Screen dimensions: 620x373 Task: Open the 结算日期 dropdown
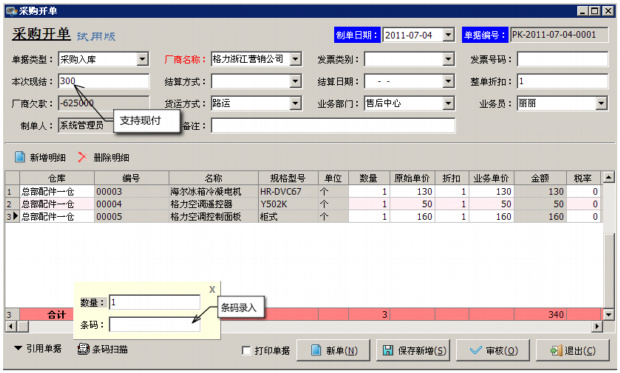pyautogui.click(x=448, y=81)
